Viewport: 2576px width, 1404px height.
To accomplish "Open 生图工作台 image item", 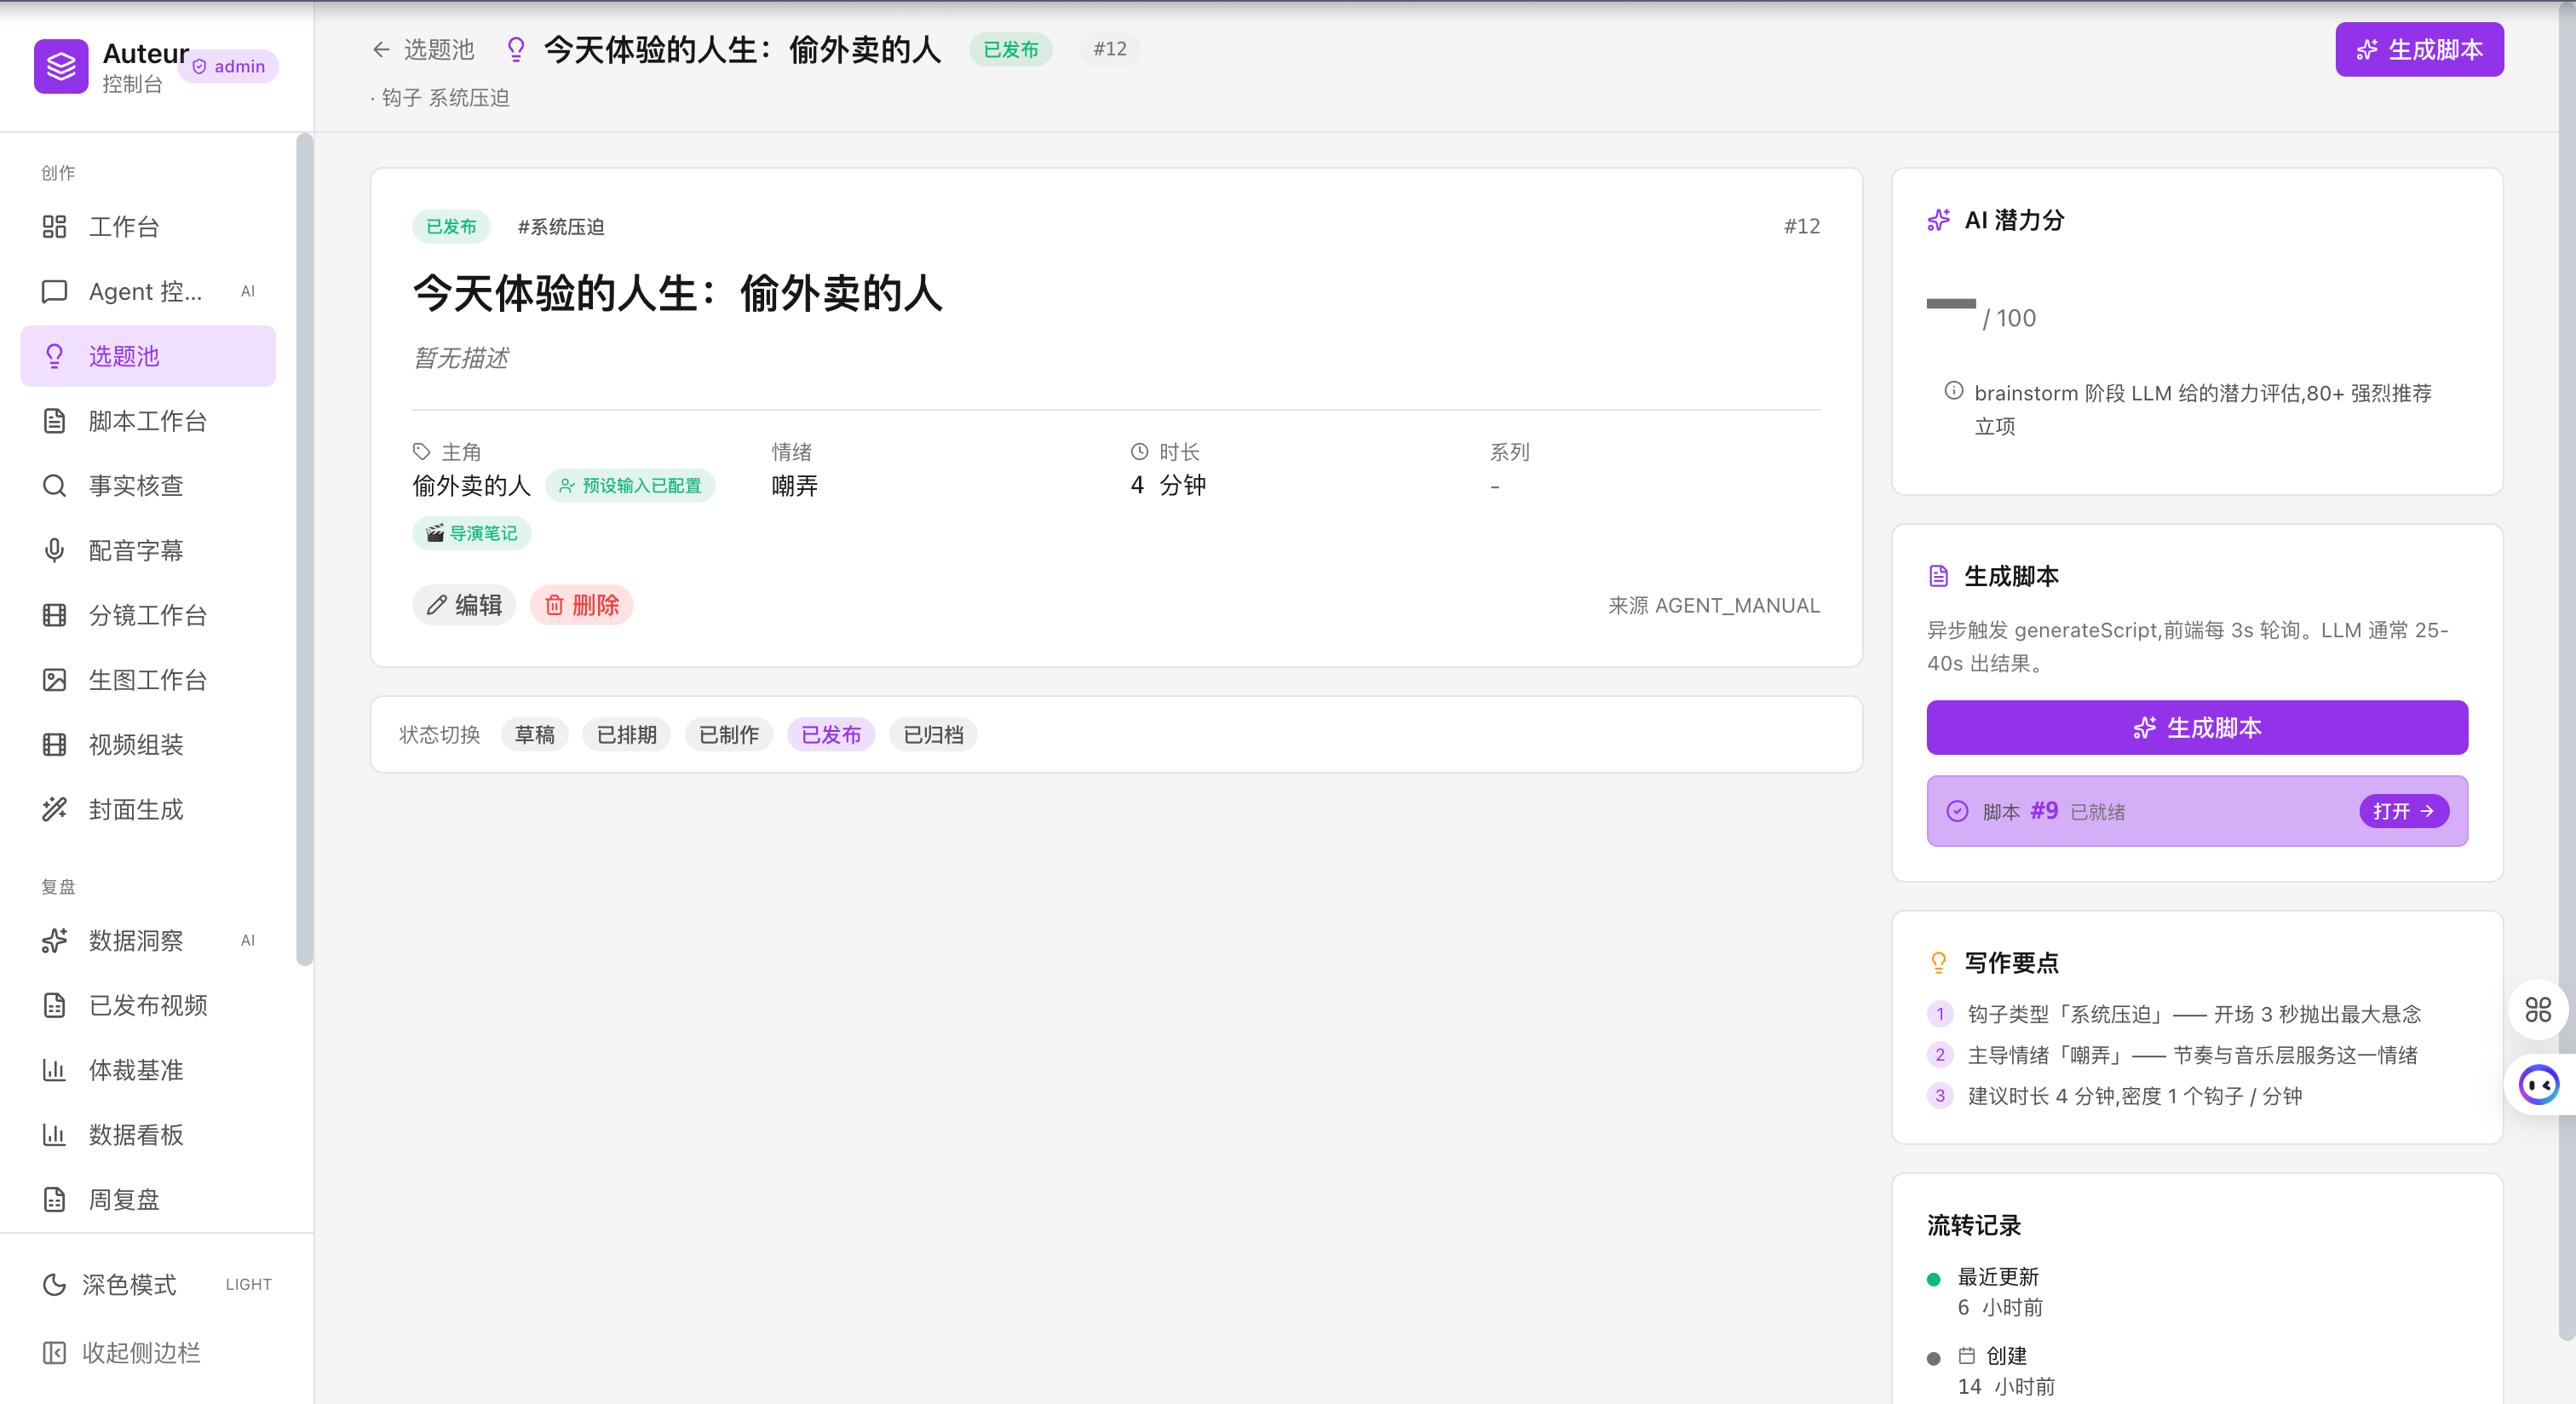I will coord(148,680).
